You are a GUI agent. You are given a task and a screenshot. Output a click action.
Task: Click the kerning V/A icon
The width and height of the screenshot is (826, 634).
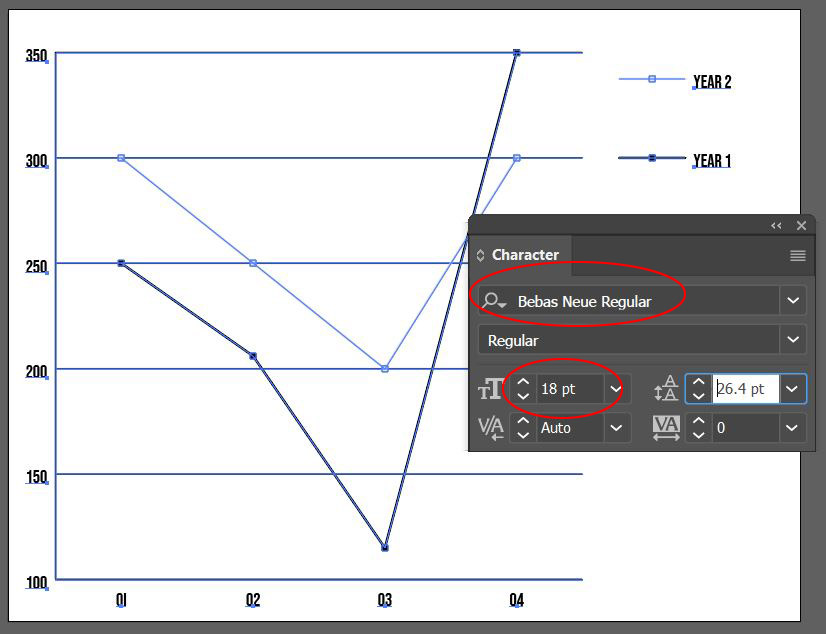[490, 428]
